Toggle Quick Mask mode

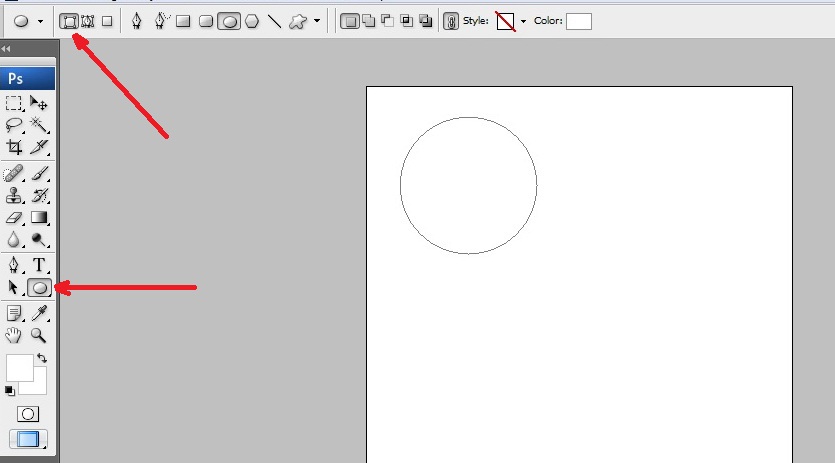click(28, 414)
